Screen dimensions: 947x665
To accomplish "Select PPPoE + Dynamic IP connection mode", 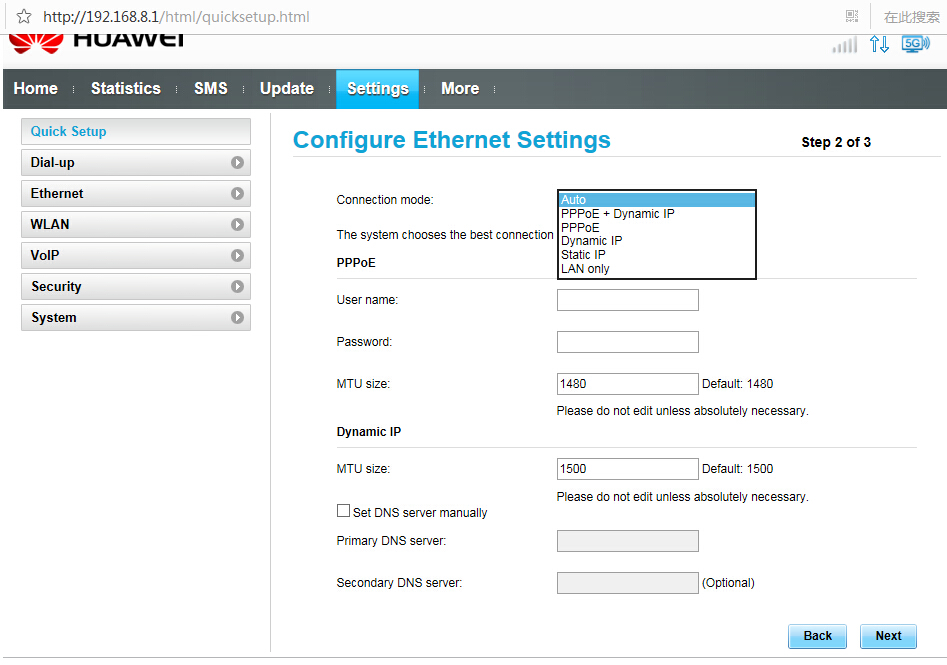I will point(617,214).
